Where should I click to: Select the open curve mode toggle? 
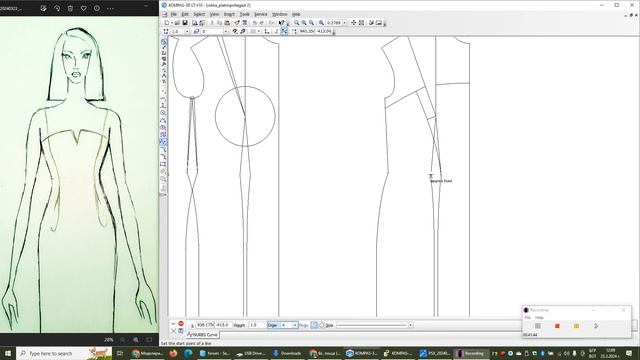pyautogui.click(x=313, y=325)
